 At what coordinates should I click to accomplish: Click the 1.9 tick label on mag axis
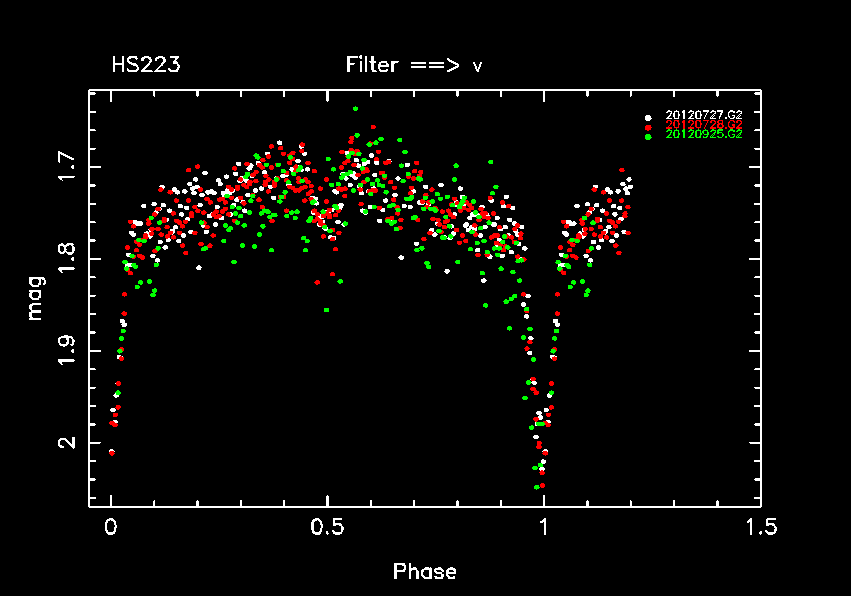coord(66,351)
